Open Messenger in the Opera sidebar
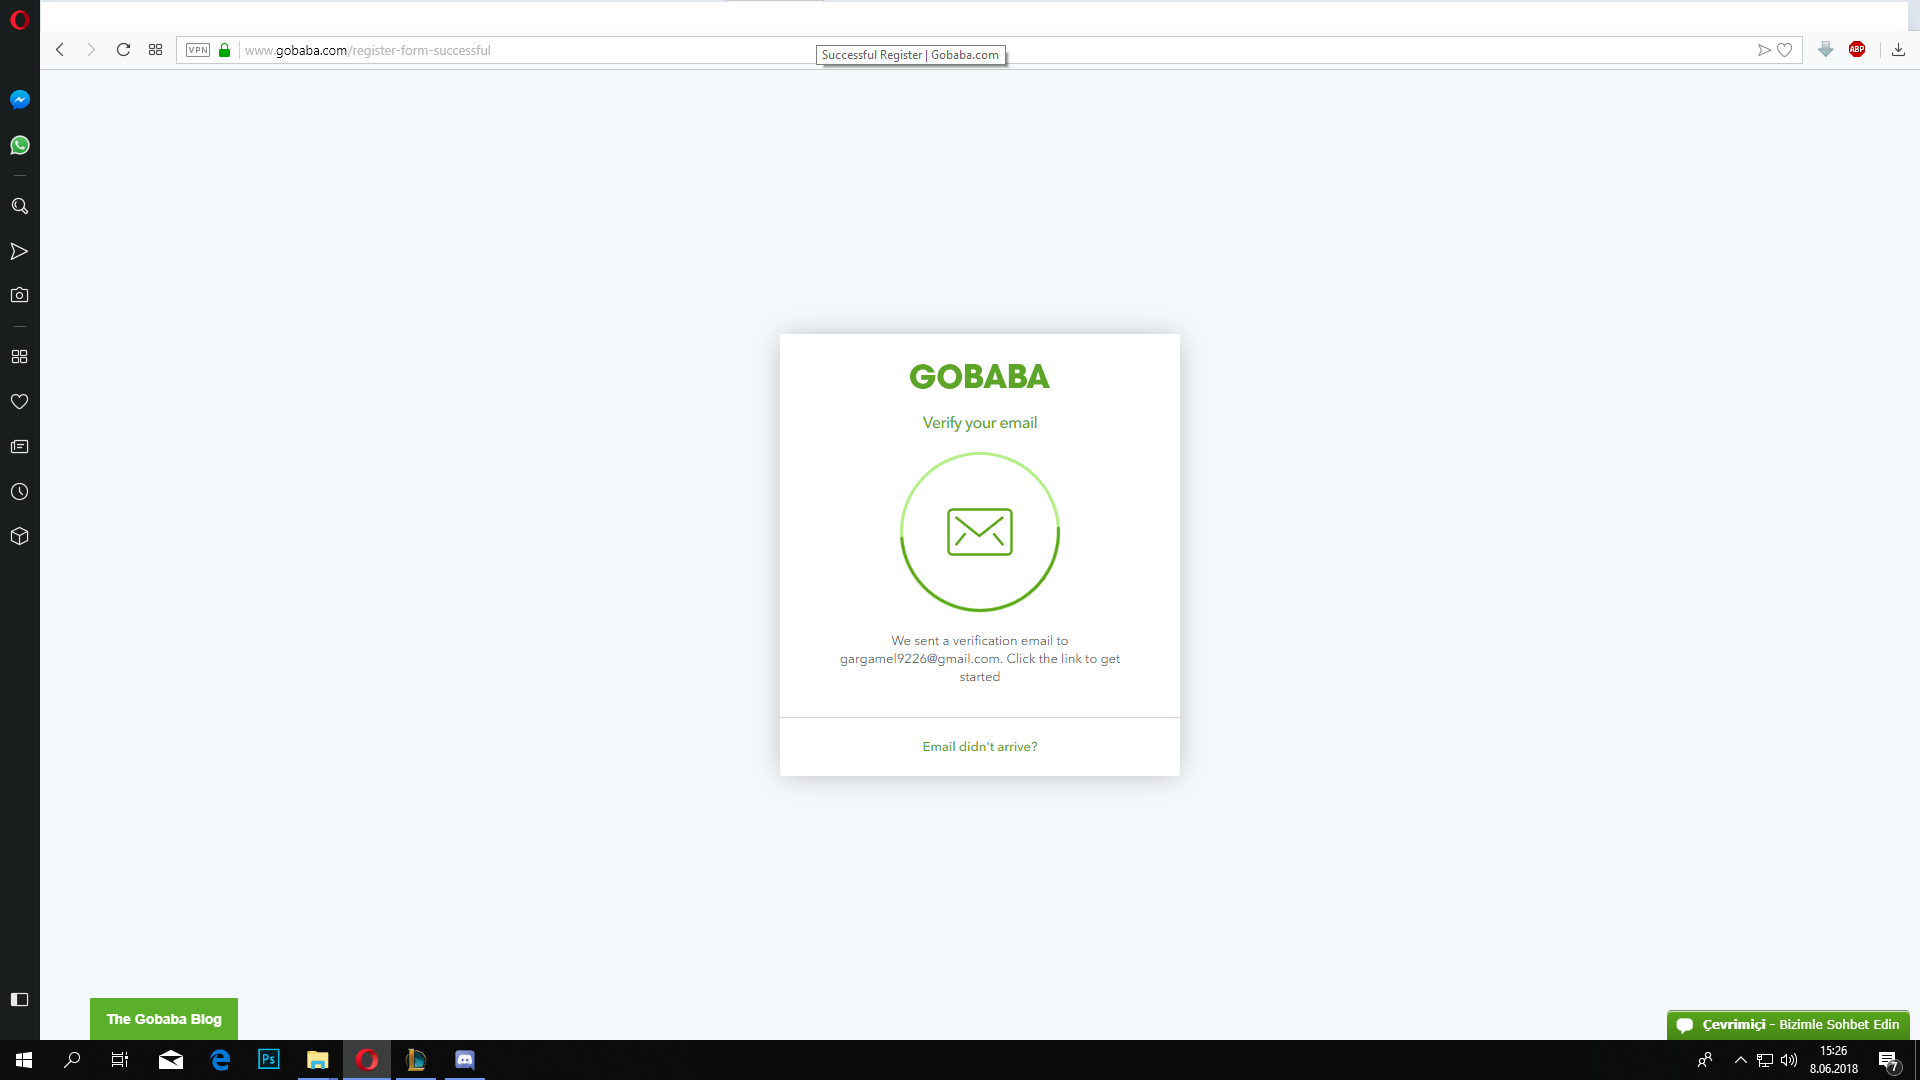This screenshot has height=1080, width=1920. point(20,99)
